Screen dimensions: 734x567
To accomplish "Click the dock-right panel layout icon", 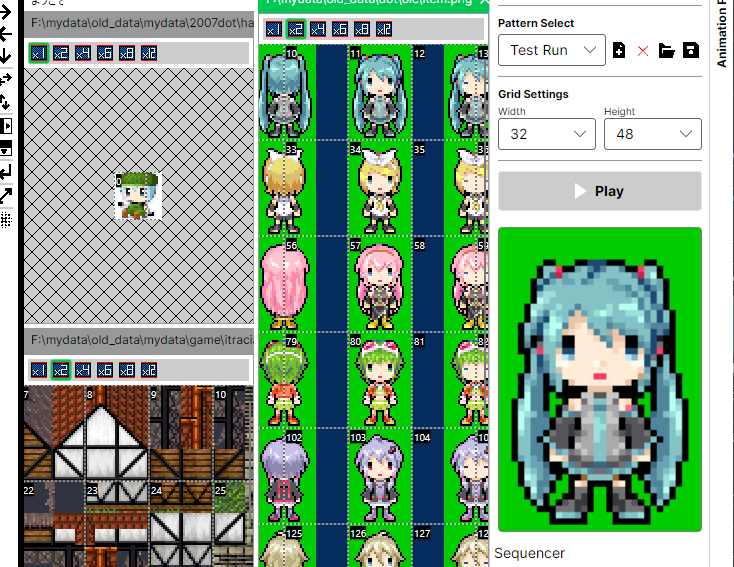I will pyautogui.click(x=6, y=126).
